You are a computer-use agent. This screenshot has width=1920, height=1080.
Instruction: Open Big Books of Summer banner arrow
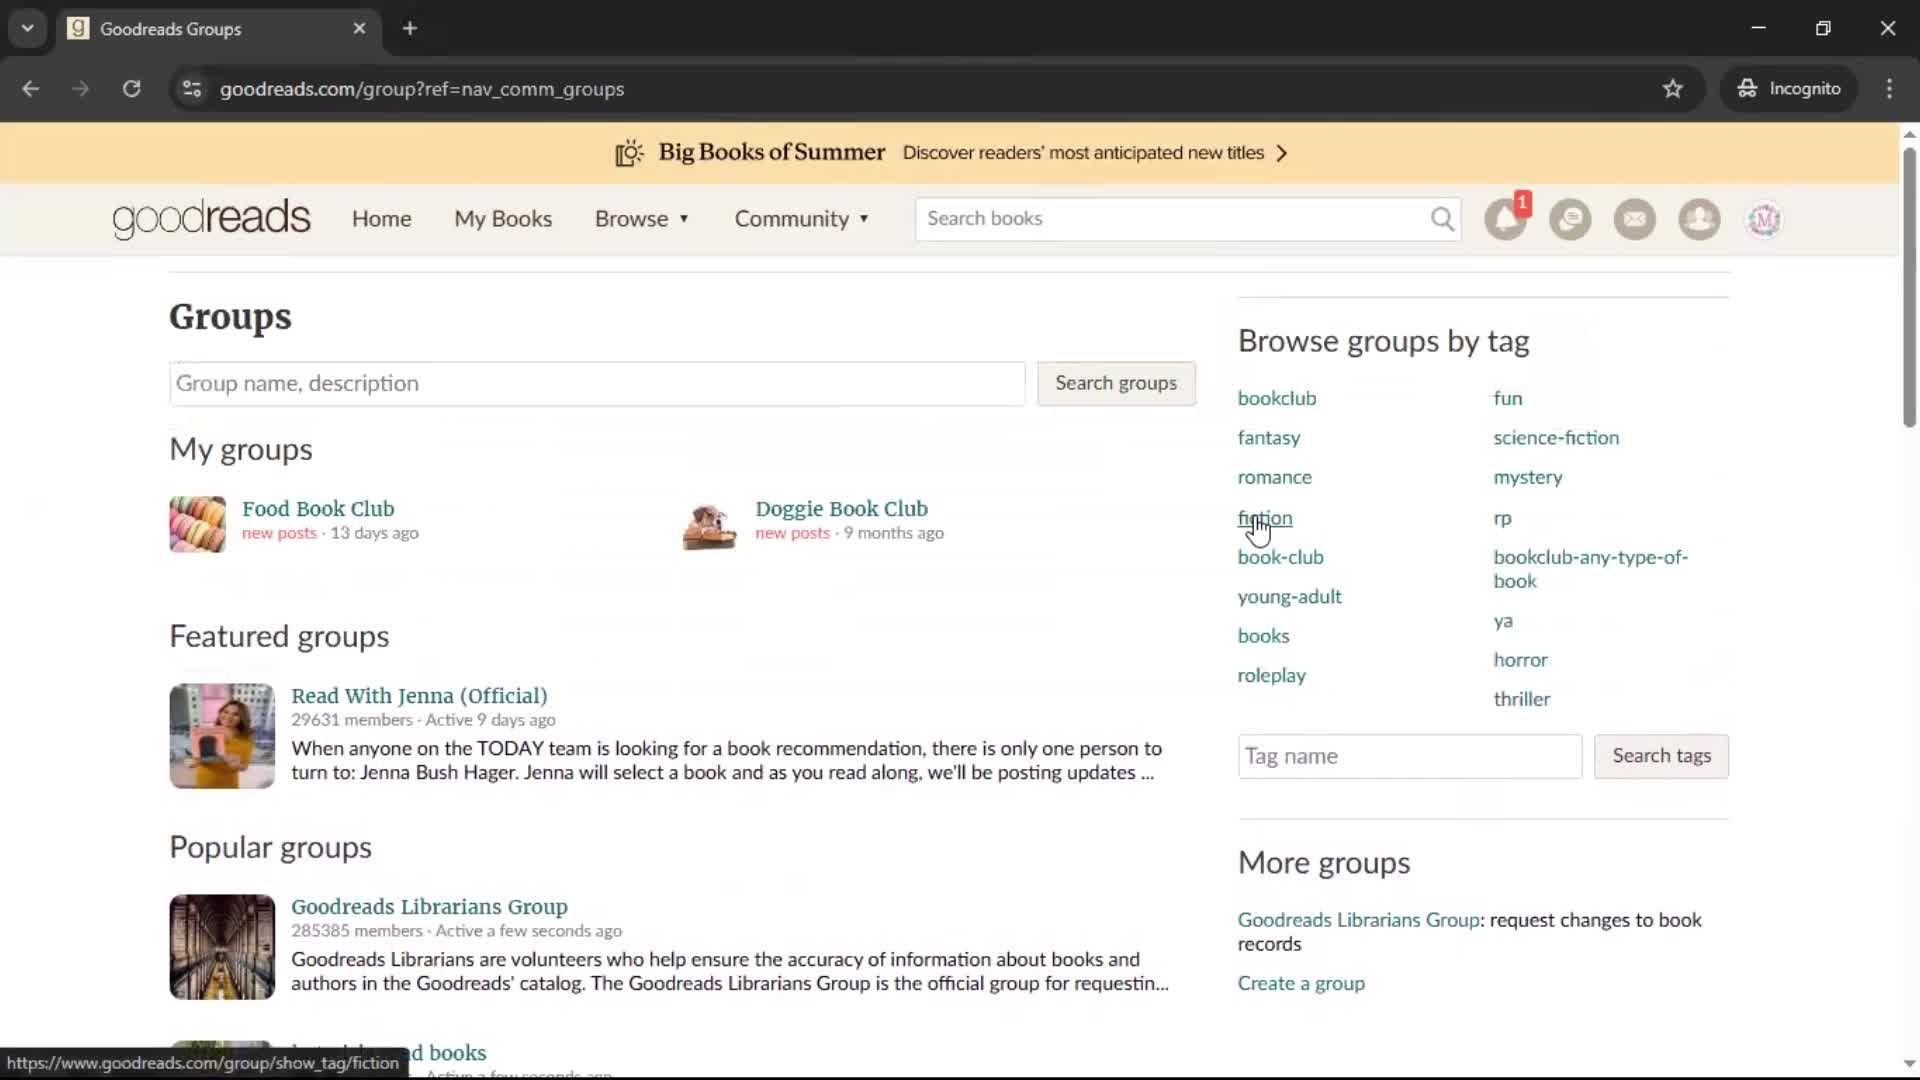(1282, 153)
